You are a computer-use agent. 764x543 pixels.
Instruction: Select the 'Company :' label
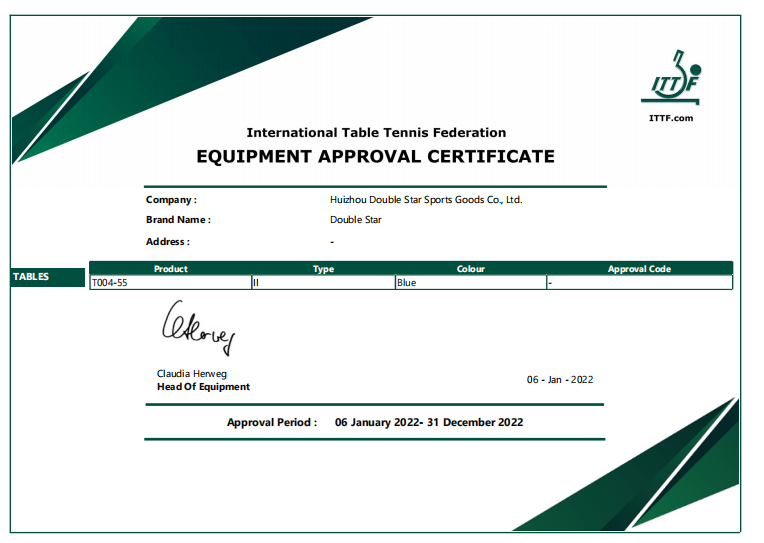pyautogui.click(x=171, y=200)
